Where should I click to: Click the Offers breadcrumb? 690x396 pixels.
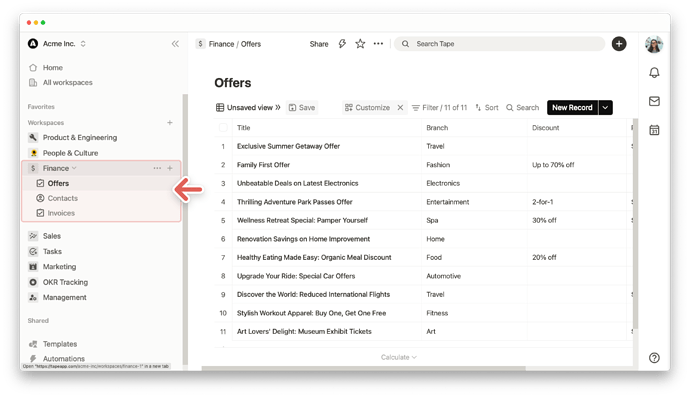click(x=251, y=44)
